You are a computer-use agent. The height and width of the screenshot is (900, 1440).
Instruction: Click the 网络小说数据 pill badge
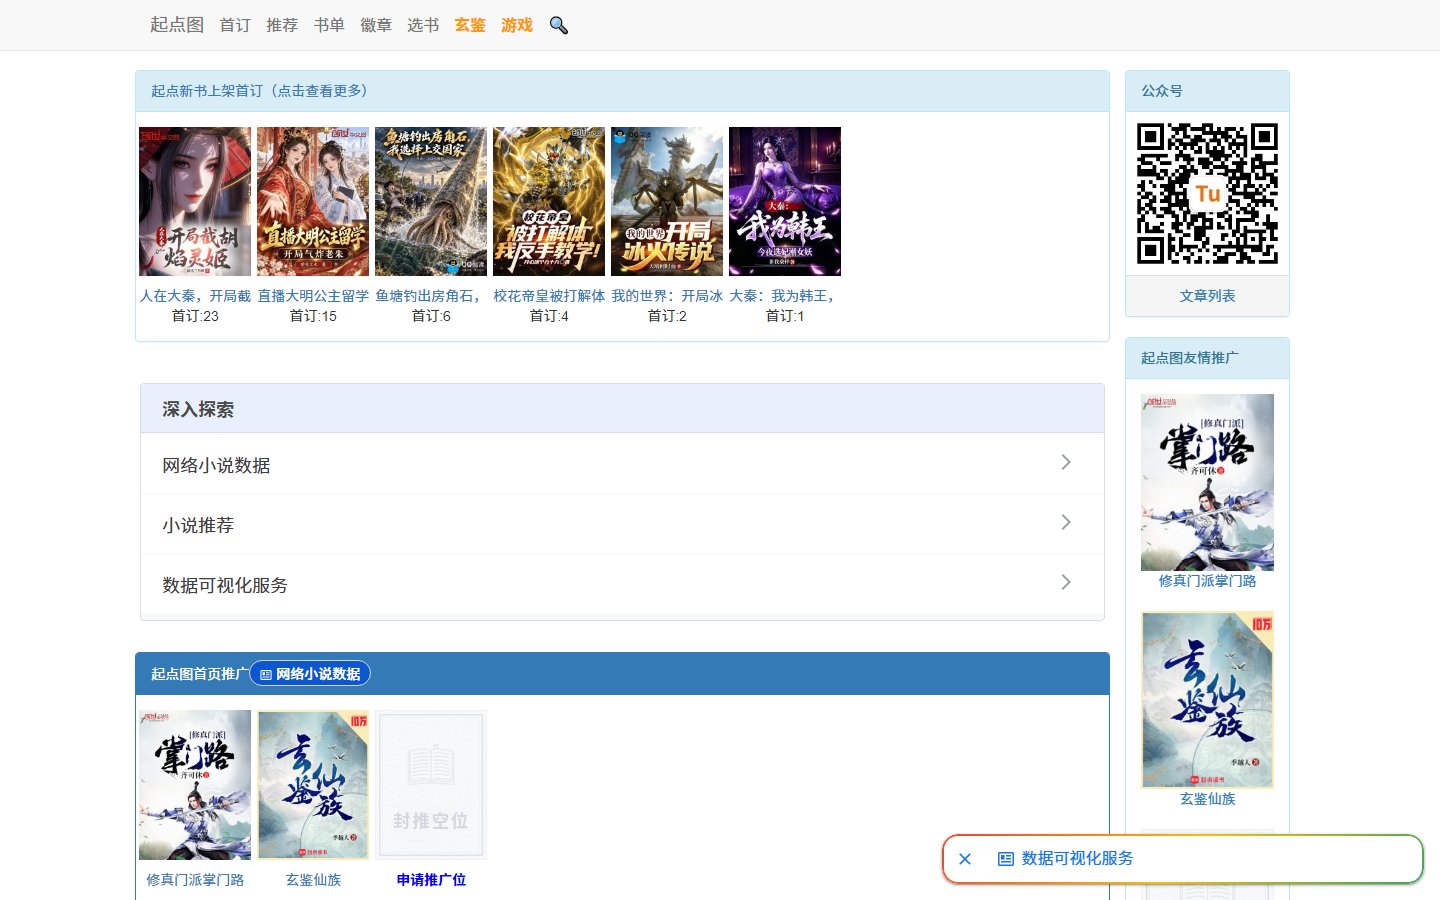click(310, 674)
